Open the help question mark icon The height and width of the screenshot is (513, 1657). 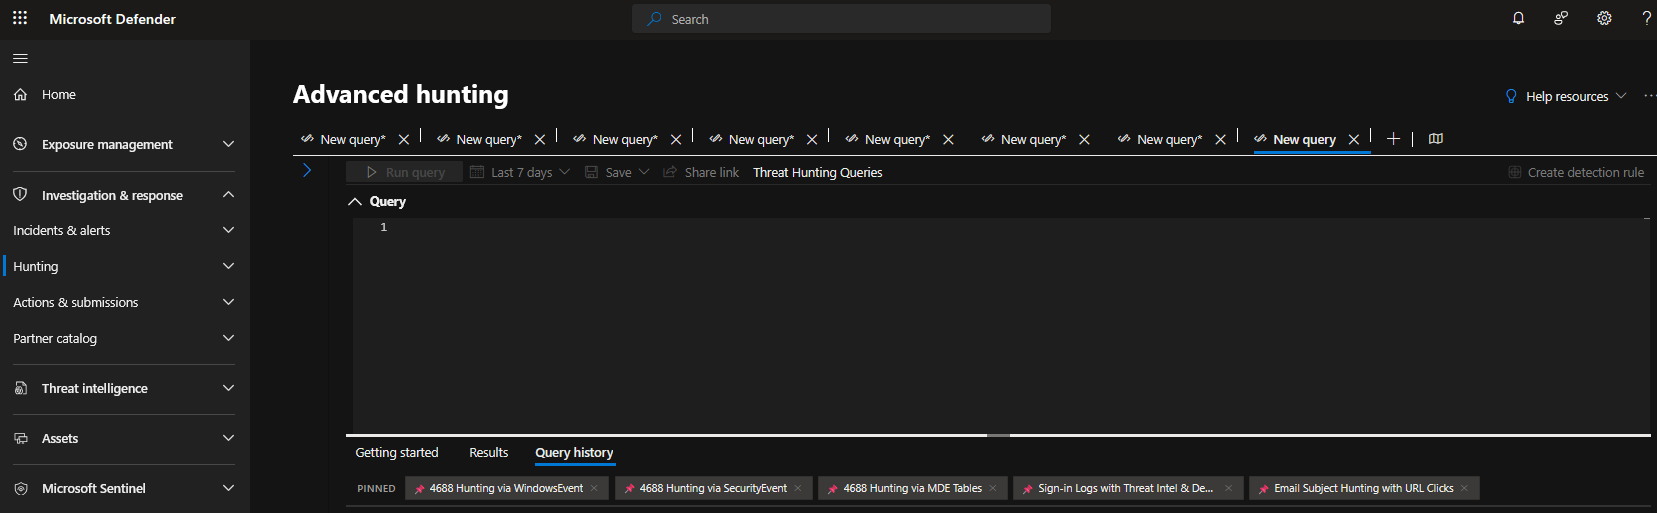(x=1646, y=18)
